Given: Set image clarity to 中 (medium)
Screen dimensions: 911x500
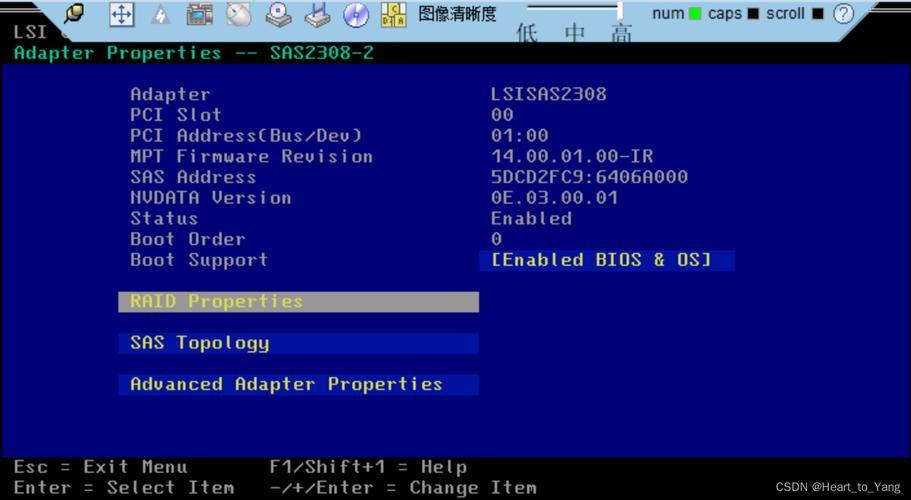Looking at the screenshot, I should (x=574, y=34).
